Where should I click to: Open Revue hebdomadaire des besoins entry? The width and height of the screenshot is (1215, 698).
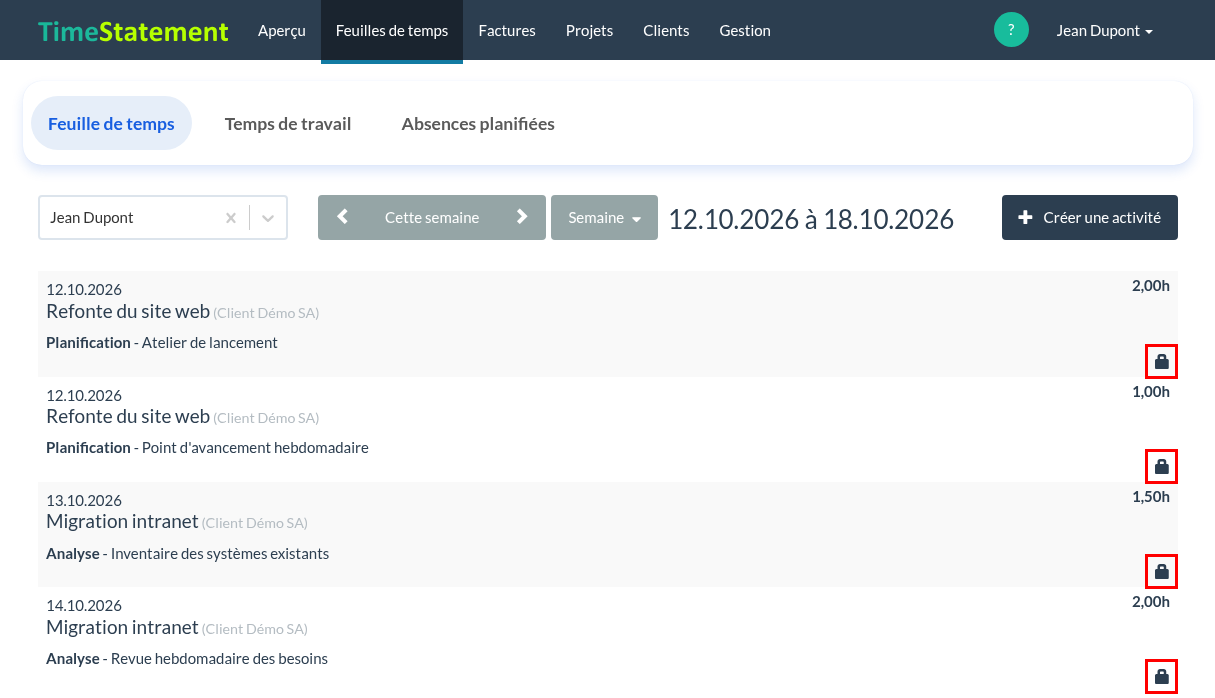[608, 641]
